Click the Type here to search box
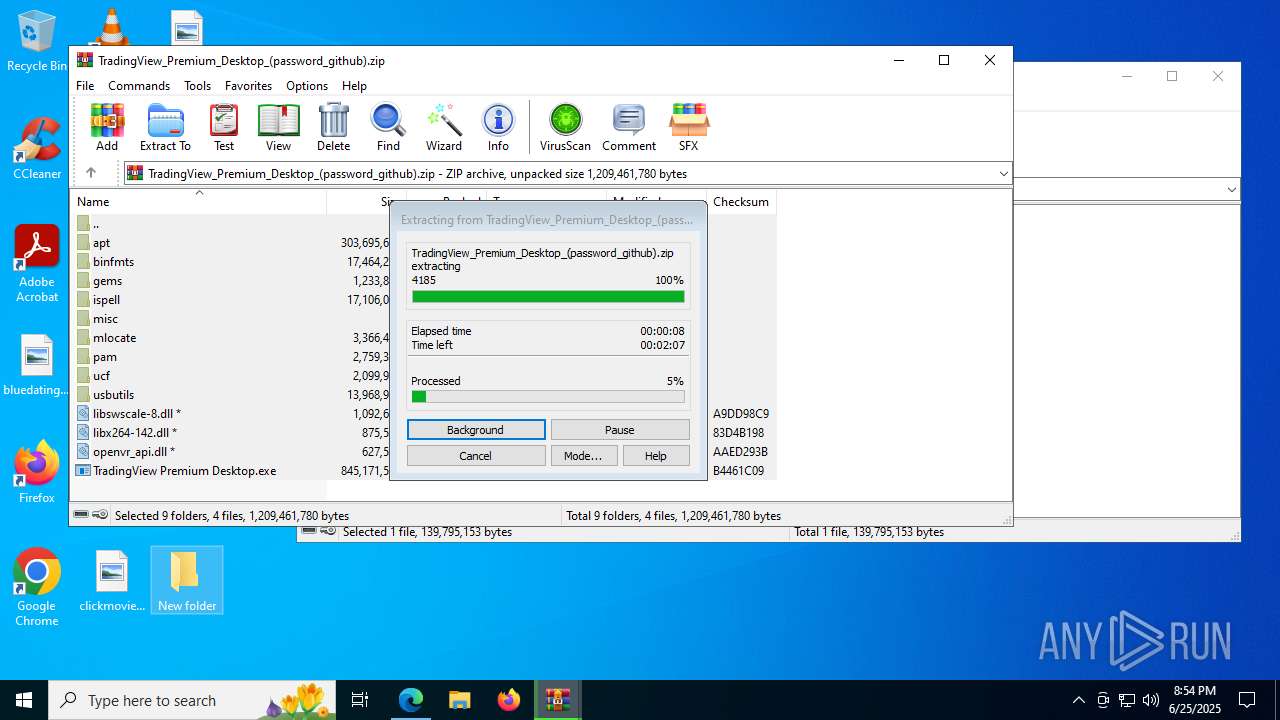The width and height of the screenshot is (1280, 720). pyautogui.click(x=194, y=700)
